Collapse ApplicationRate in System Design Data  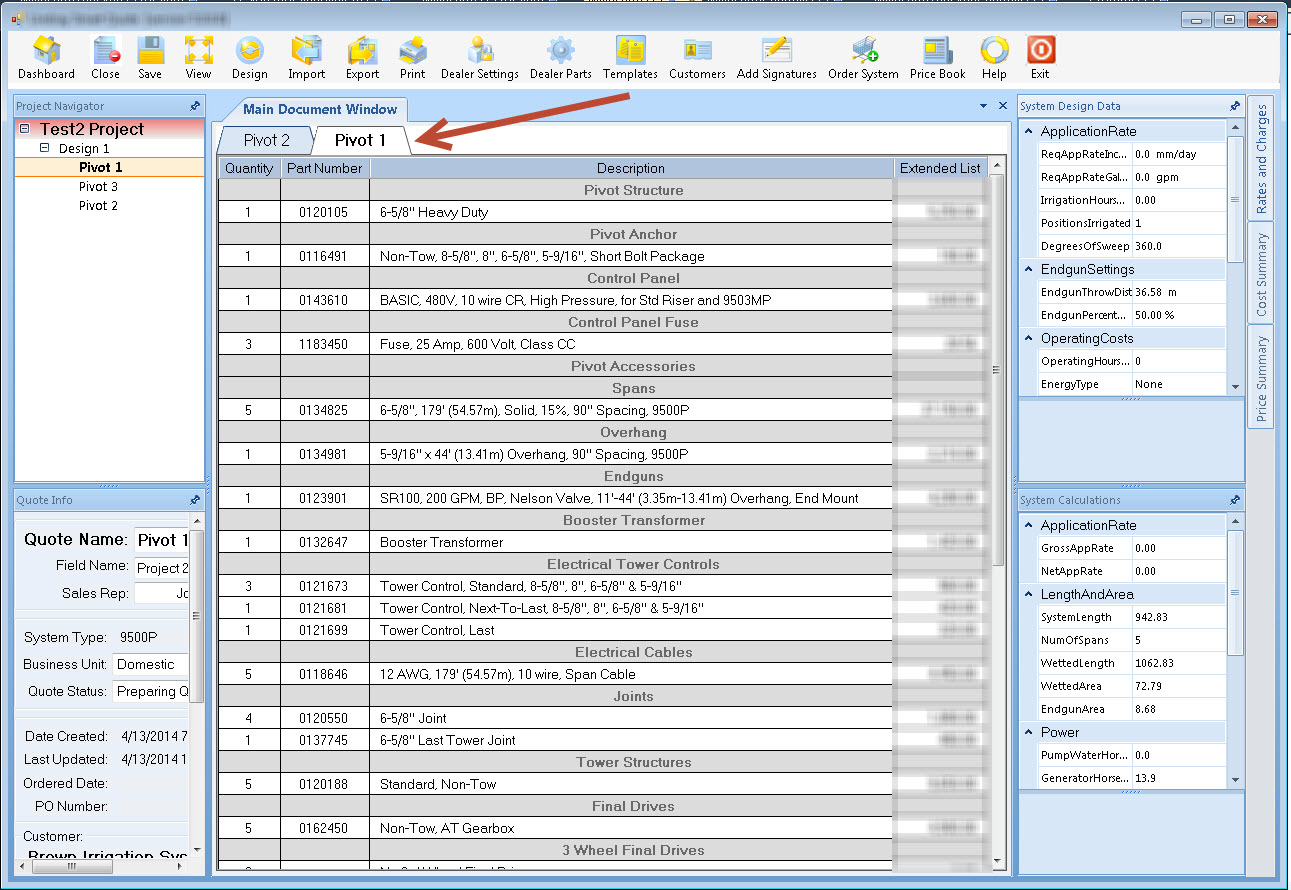(1029, 131)
